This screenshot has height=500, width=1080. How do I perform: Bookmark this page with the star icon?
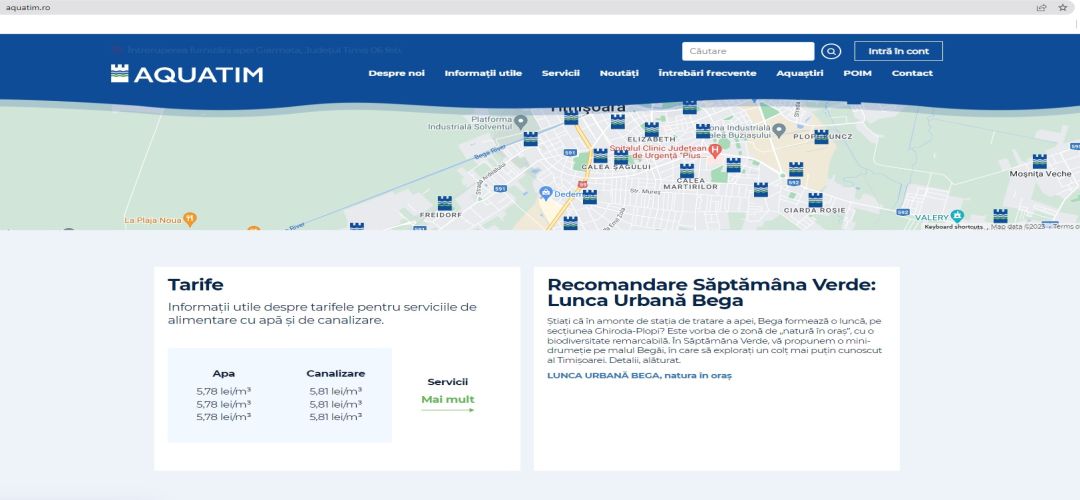[x=1062, y=8]
